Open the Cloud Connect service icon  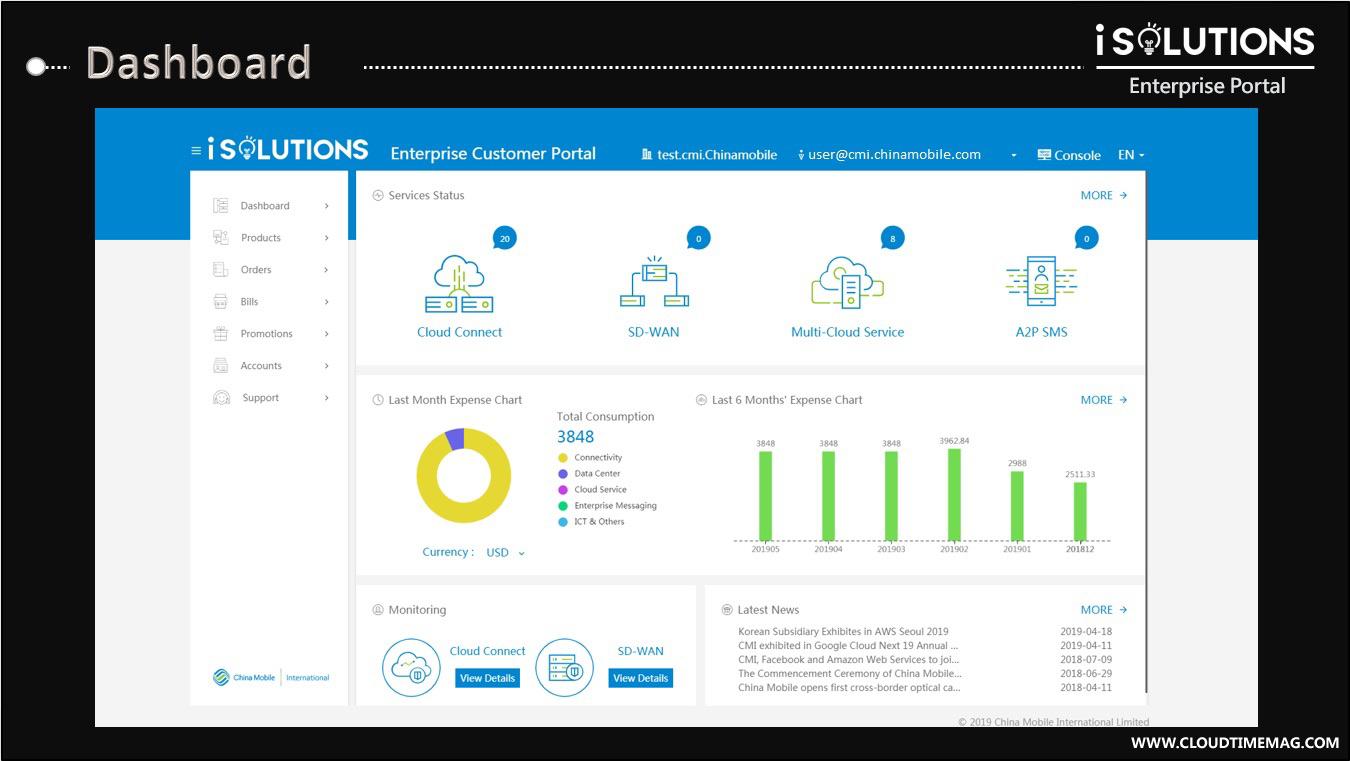(x=459, y=284)
